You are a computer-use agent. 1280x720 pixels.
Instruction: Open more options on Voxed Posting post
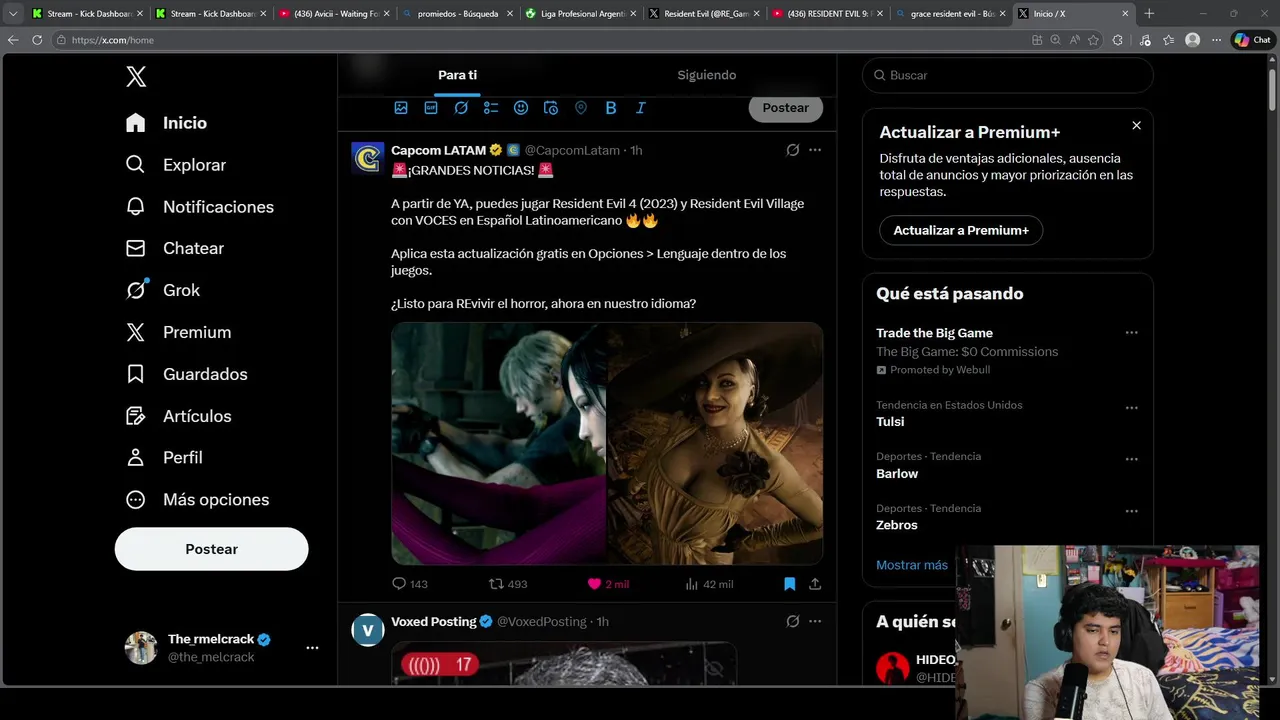(815, 622)
